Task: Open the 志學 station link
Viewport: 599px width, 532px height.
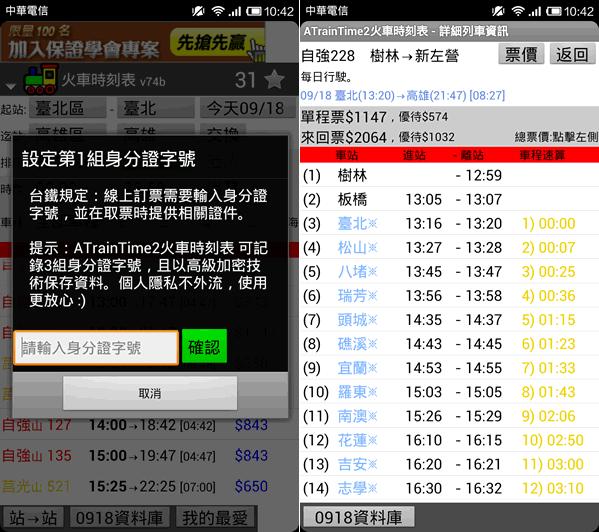Action: coord(357,488)
